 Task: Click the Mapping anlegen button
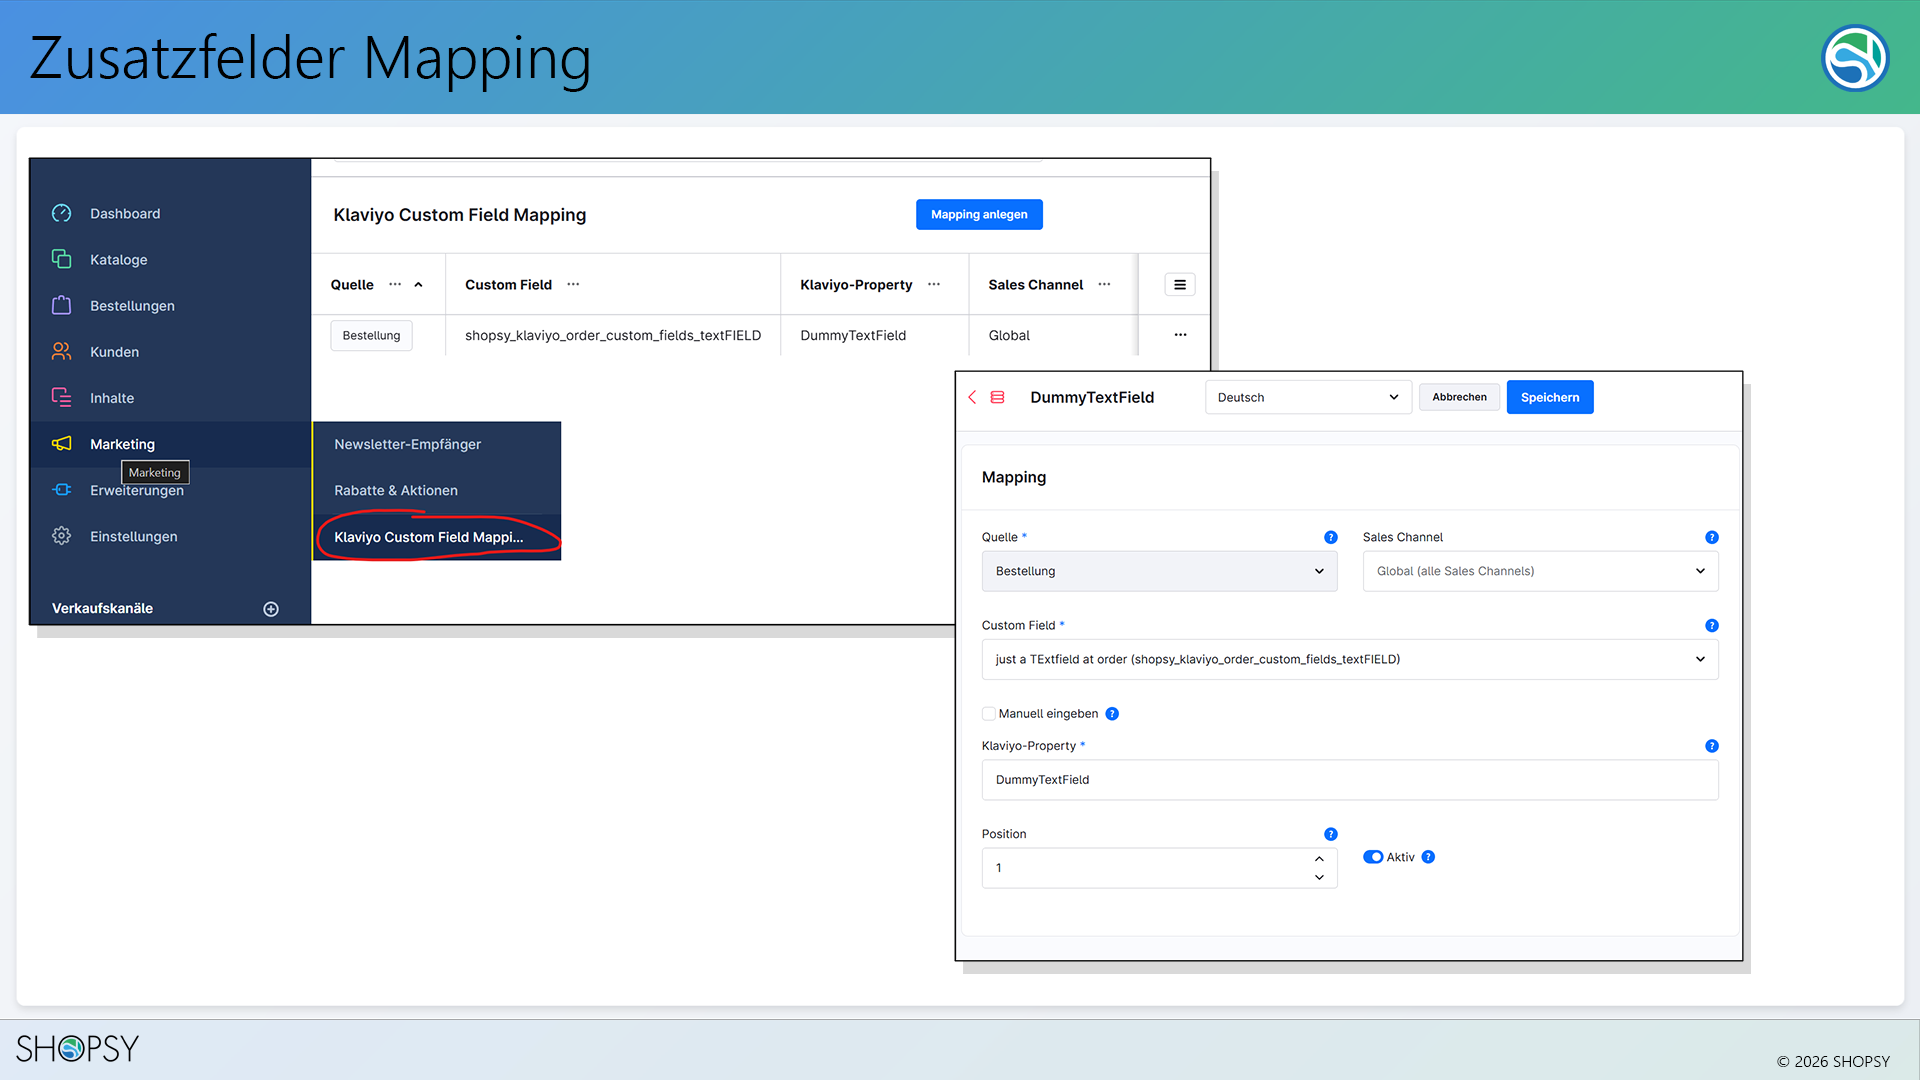click(x=979, y=214)
